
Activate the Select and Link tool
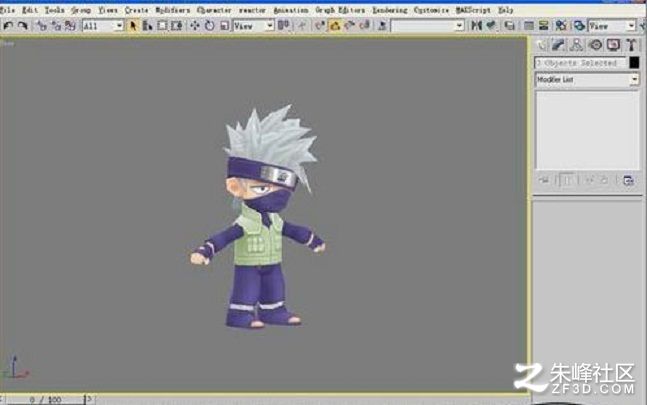(42, 26)
